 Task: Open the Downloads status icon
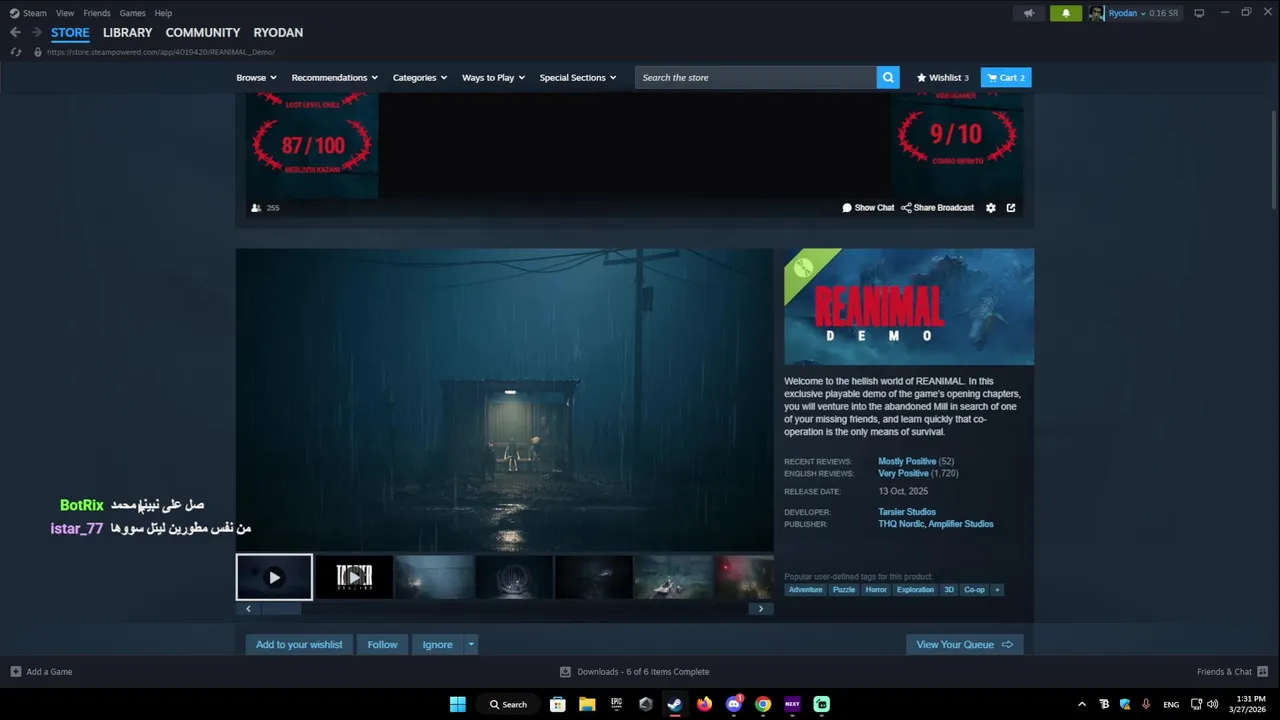pos(565,672)
